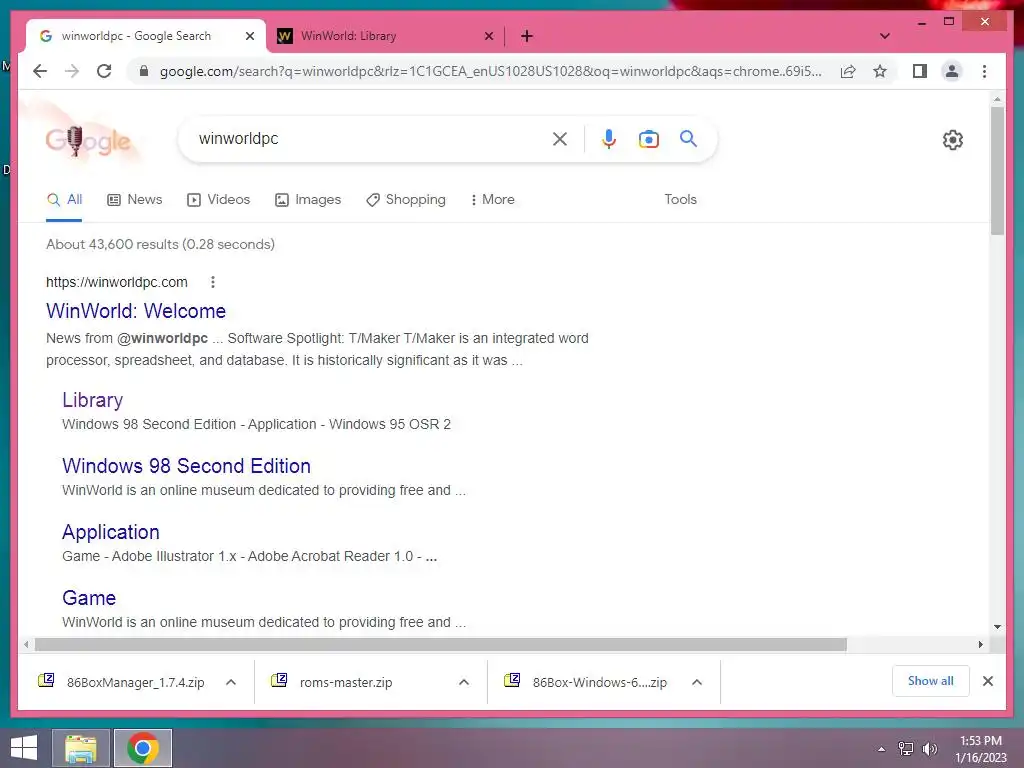Open the Chrome side panel
Viewport: 1024px width, 768px height.
pyautogui.click(x=920, y=71)
